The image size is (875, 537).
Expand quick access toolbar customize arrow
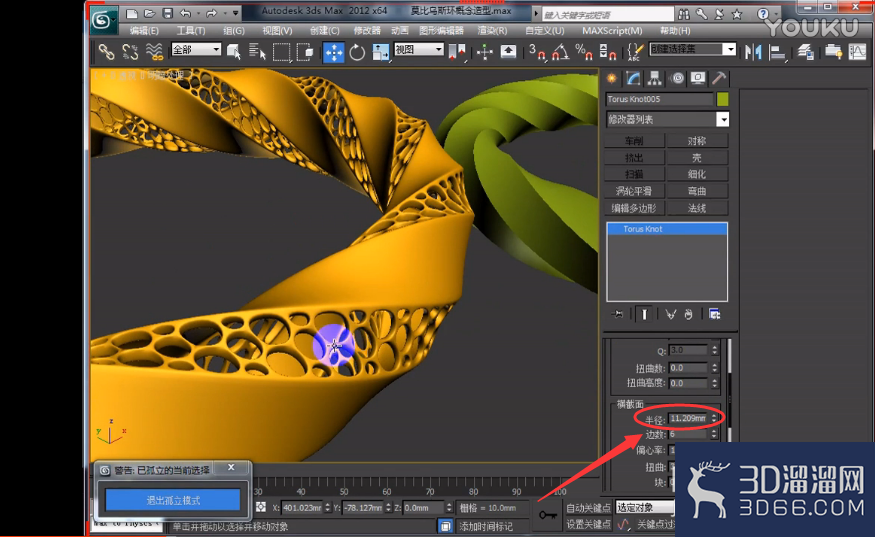(x=235, y=13)
